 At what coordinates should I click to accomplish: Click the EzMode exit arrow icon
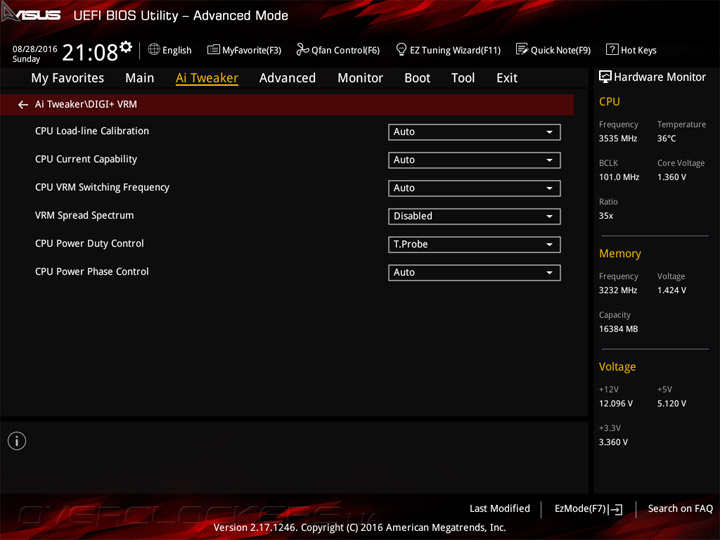tap(617, 509)
